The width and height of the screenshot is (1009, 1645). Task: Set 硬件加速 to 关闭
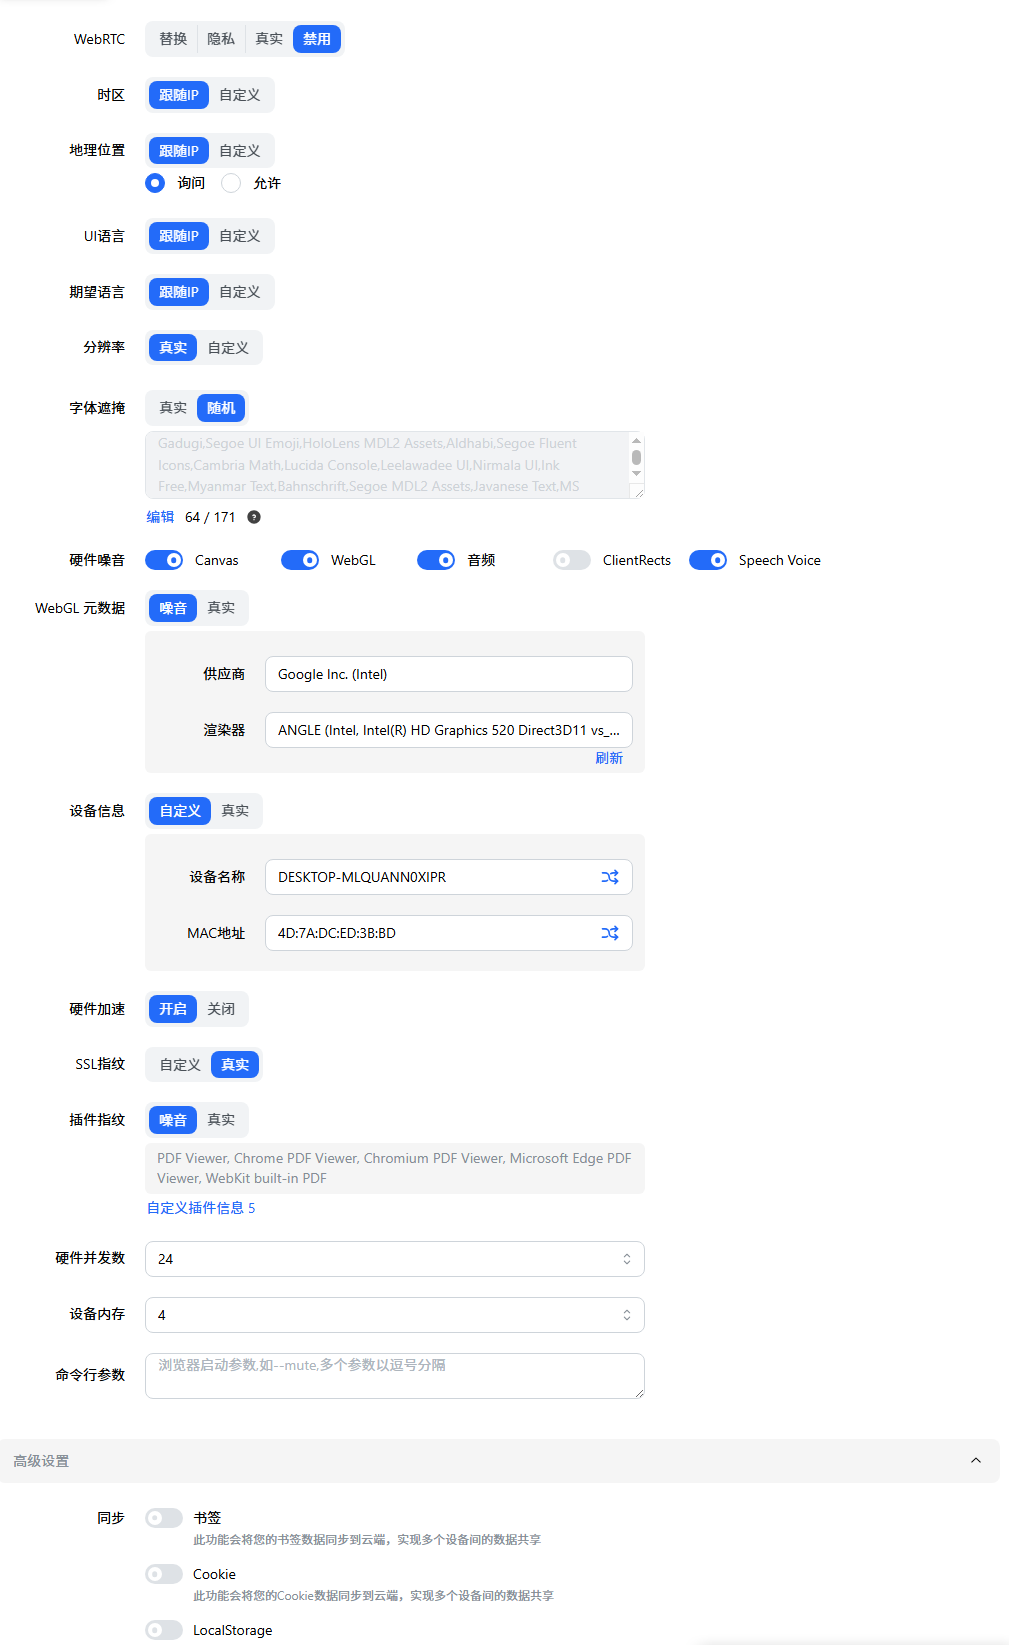point(221,1009)
